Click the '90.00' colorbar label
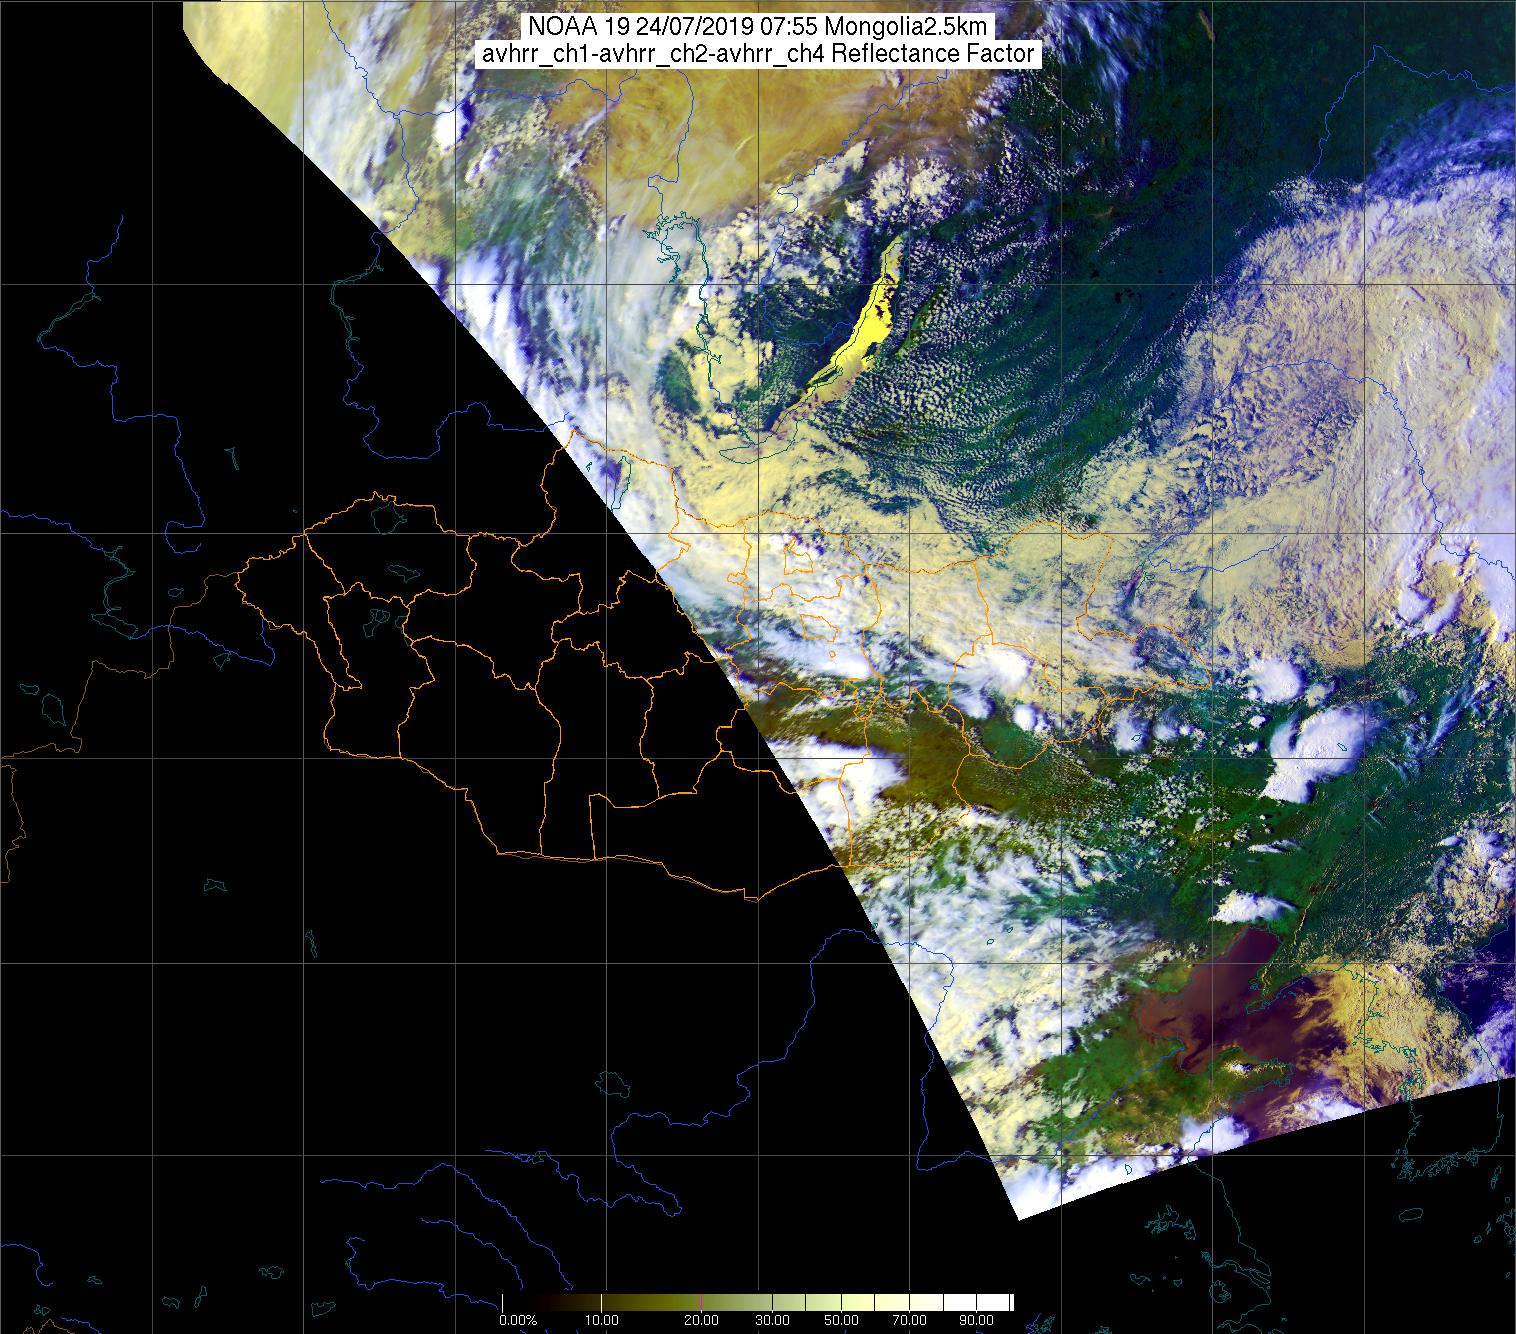The height and width of the screenshot is (1334, 1516). pyautogui.click(x=976, y=1320)
